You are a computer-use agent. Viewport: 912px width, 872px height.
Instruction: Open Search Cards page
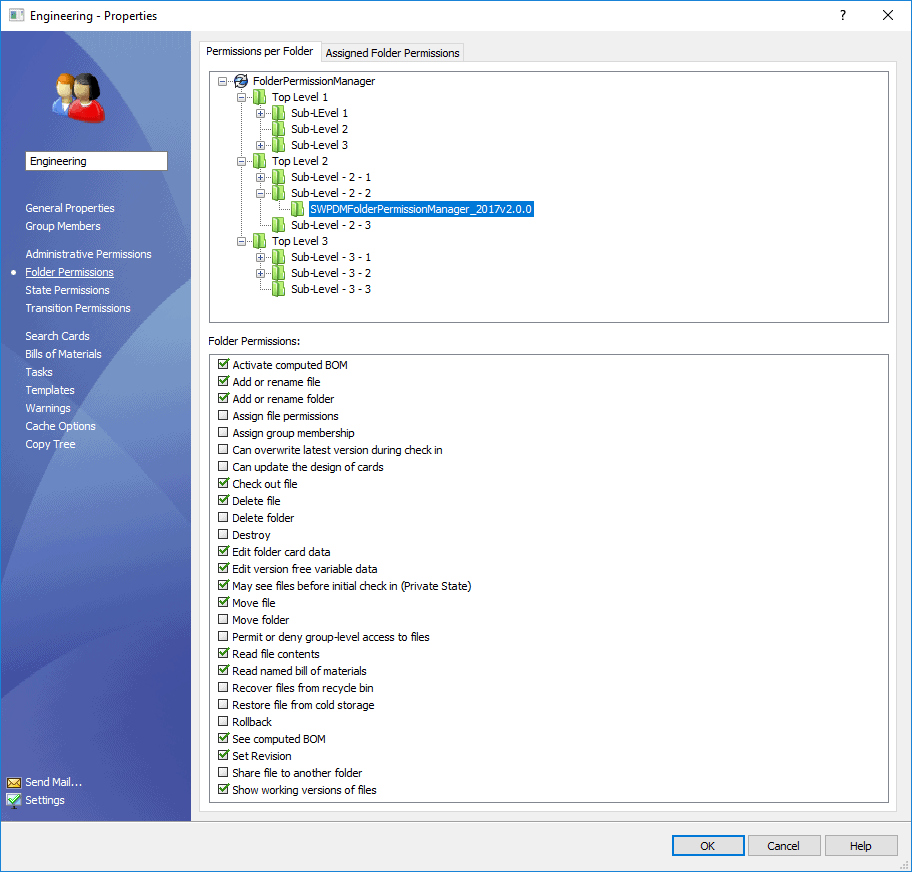pos(58,336)
